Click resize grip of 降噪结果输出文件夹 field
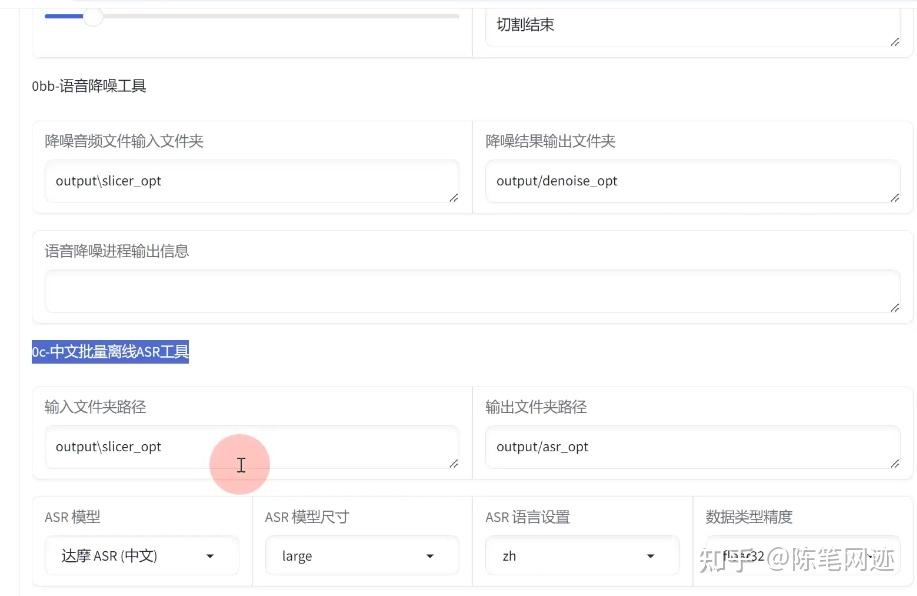 894,197
